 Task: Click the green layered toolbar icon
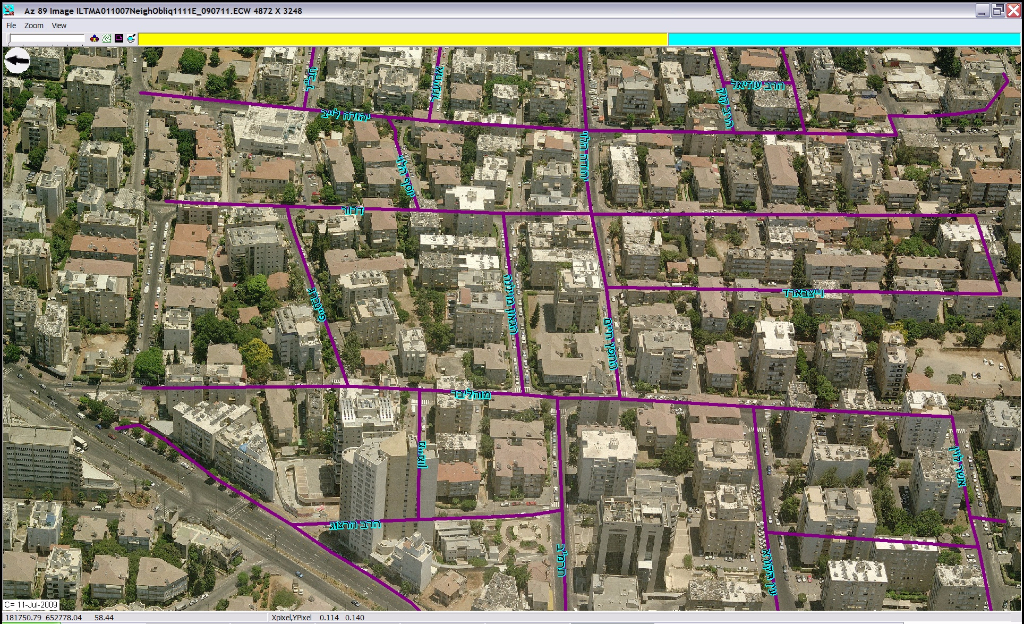(107, 38)
